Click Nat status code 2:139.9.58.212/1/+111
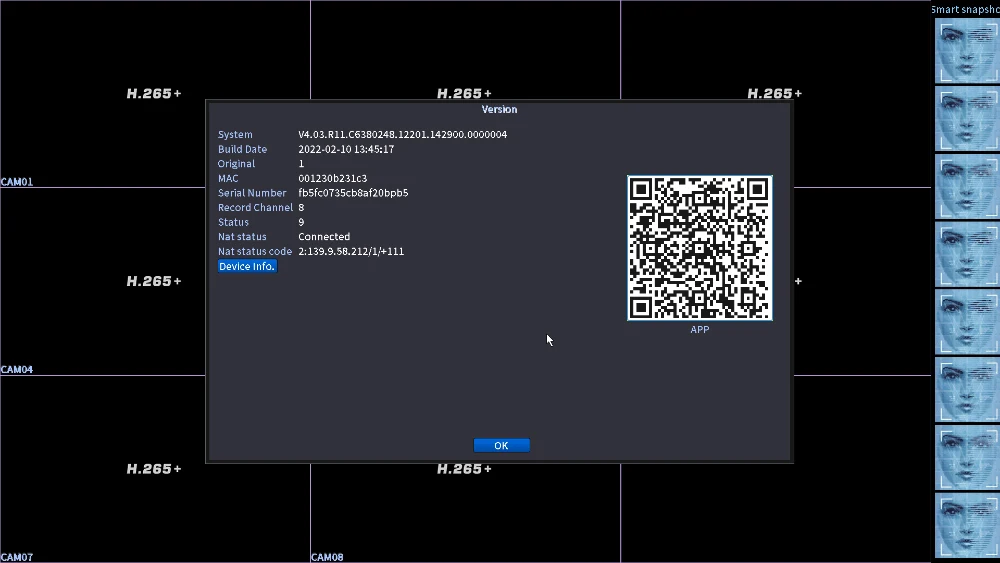 (x=351, y=251)
